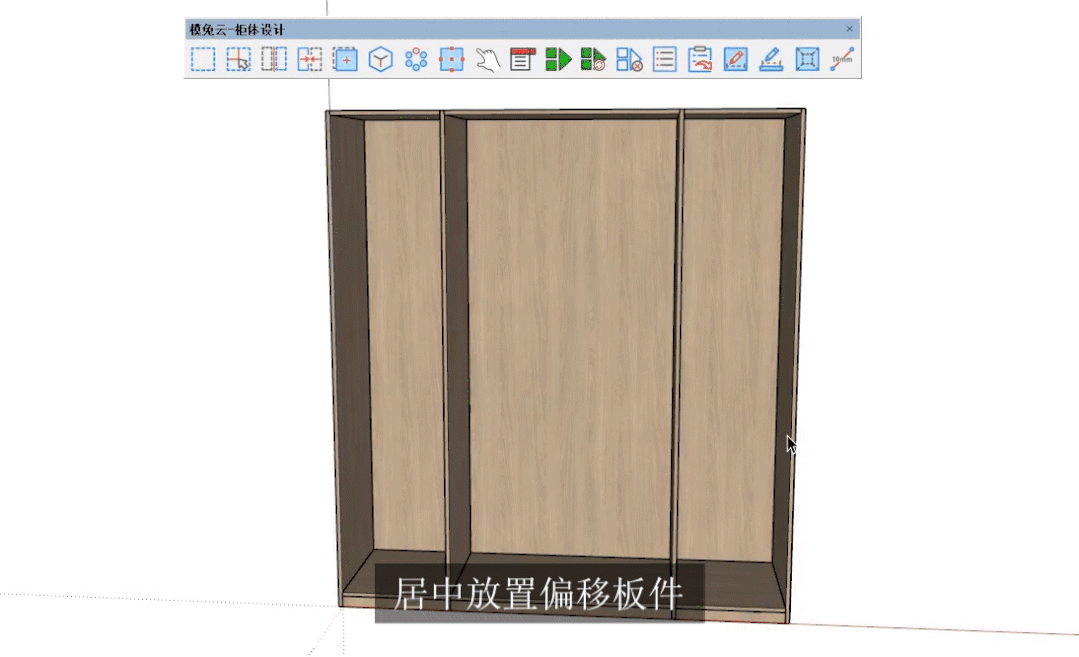
Task: Click the clipboard with red arrow icon
Action: click(700, 60)
